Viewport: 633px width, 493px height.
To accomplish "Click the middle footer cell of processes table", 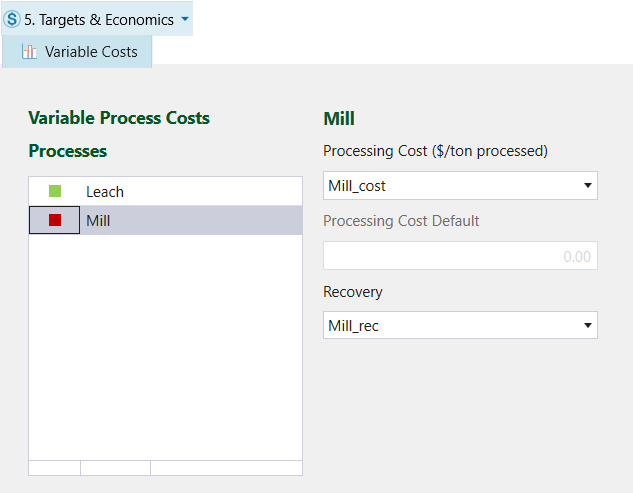I will [115, 468].
